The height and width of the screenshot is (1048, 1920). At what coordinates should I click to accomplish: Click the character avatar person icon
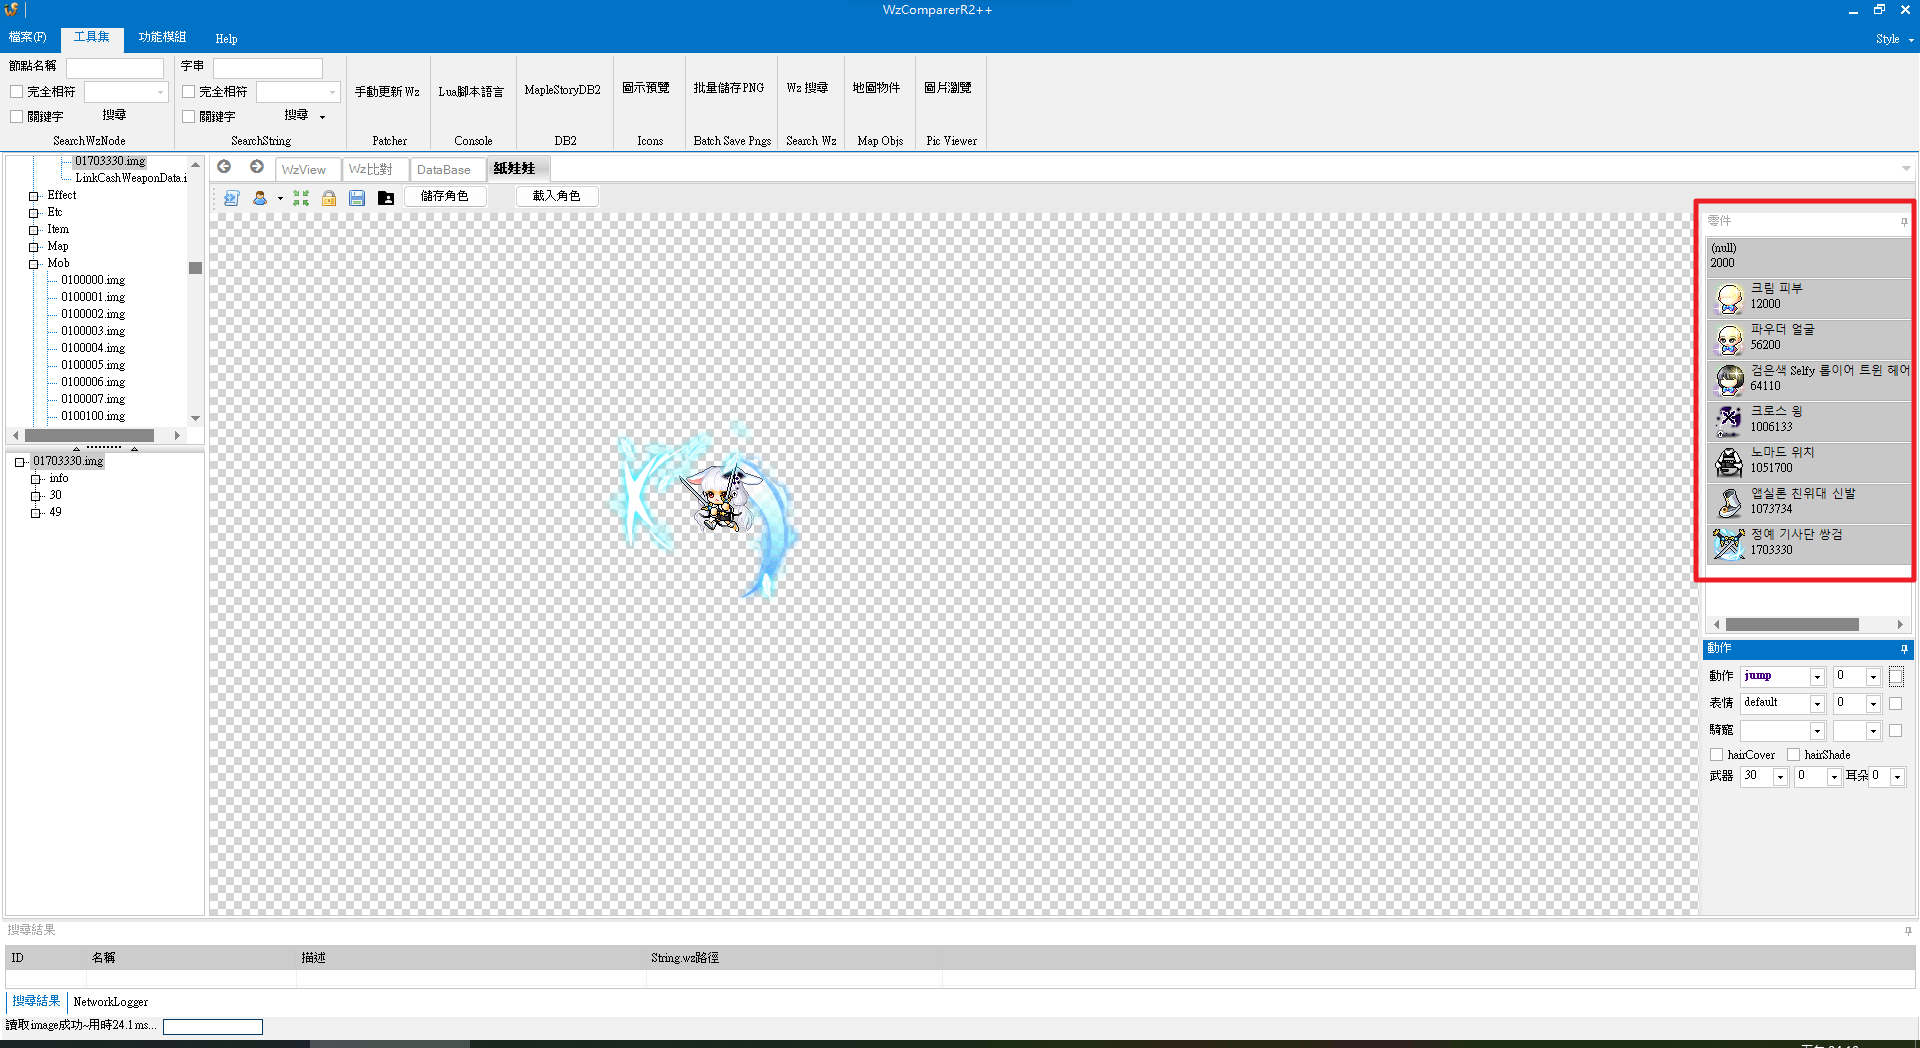click(260, 198)
